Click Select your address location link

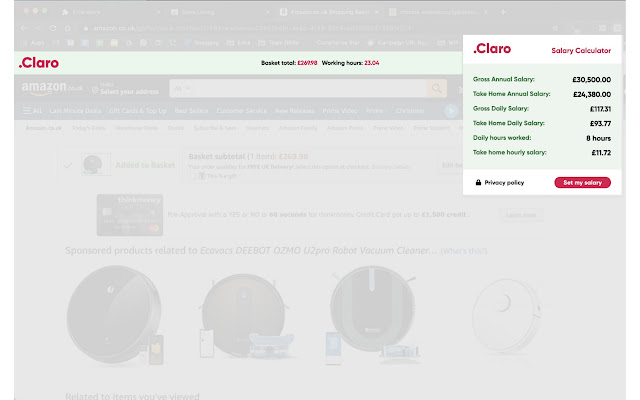point(125,89)
